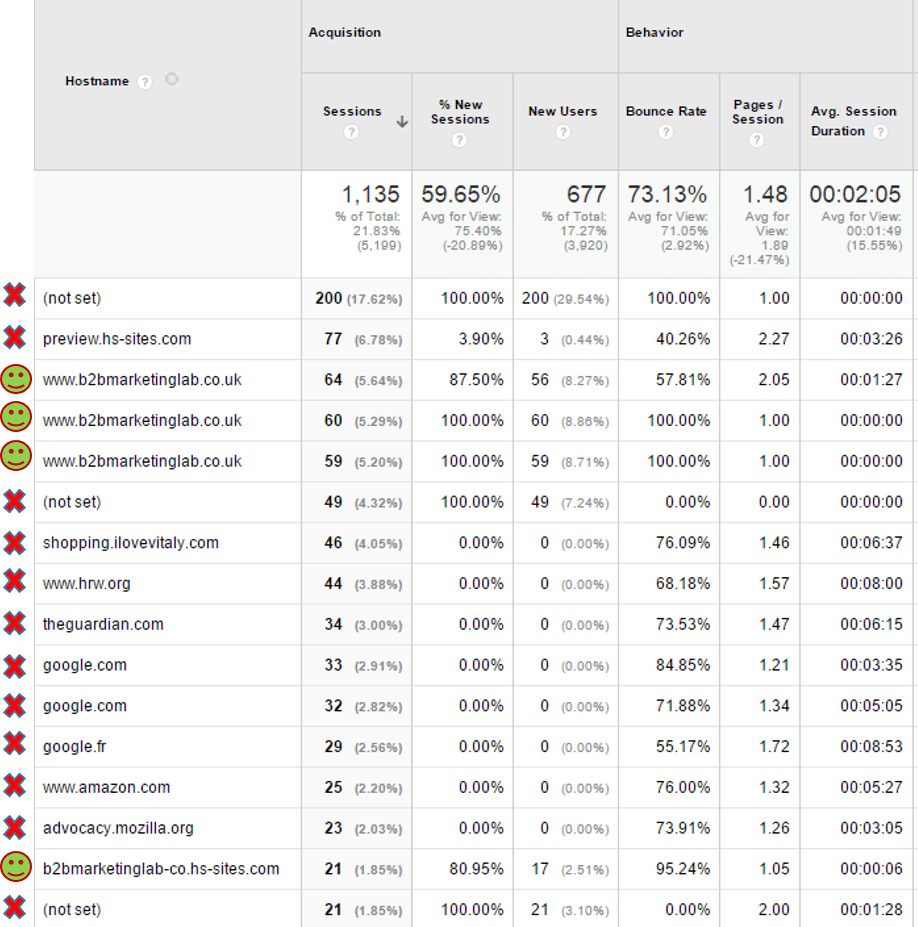
Task: Select the Acquisition section header
Action: (344, 32)
